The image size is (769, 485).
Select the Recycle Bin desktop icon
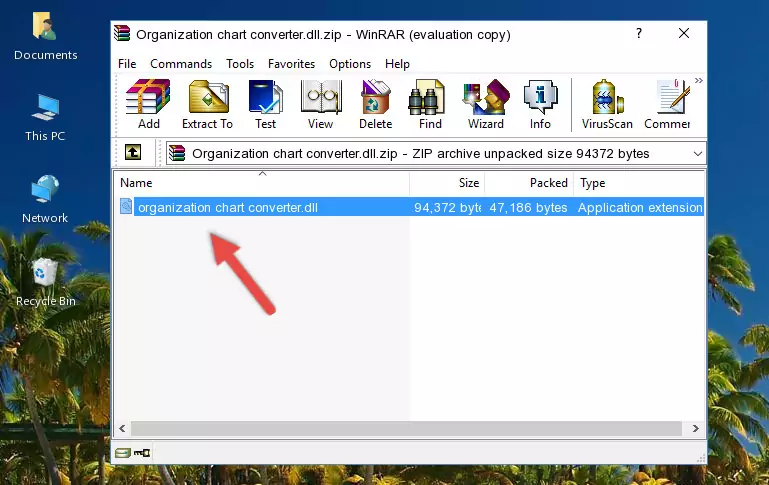(45, 282)
